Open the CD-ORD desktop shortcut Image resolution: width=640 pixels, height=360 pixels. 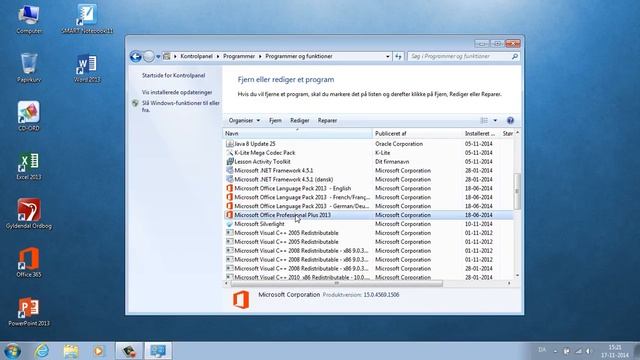[x=29, y=116]
